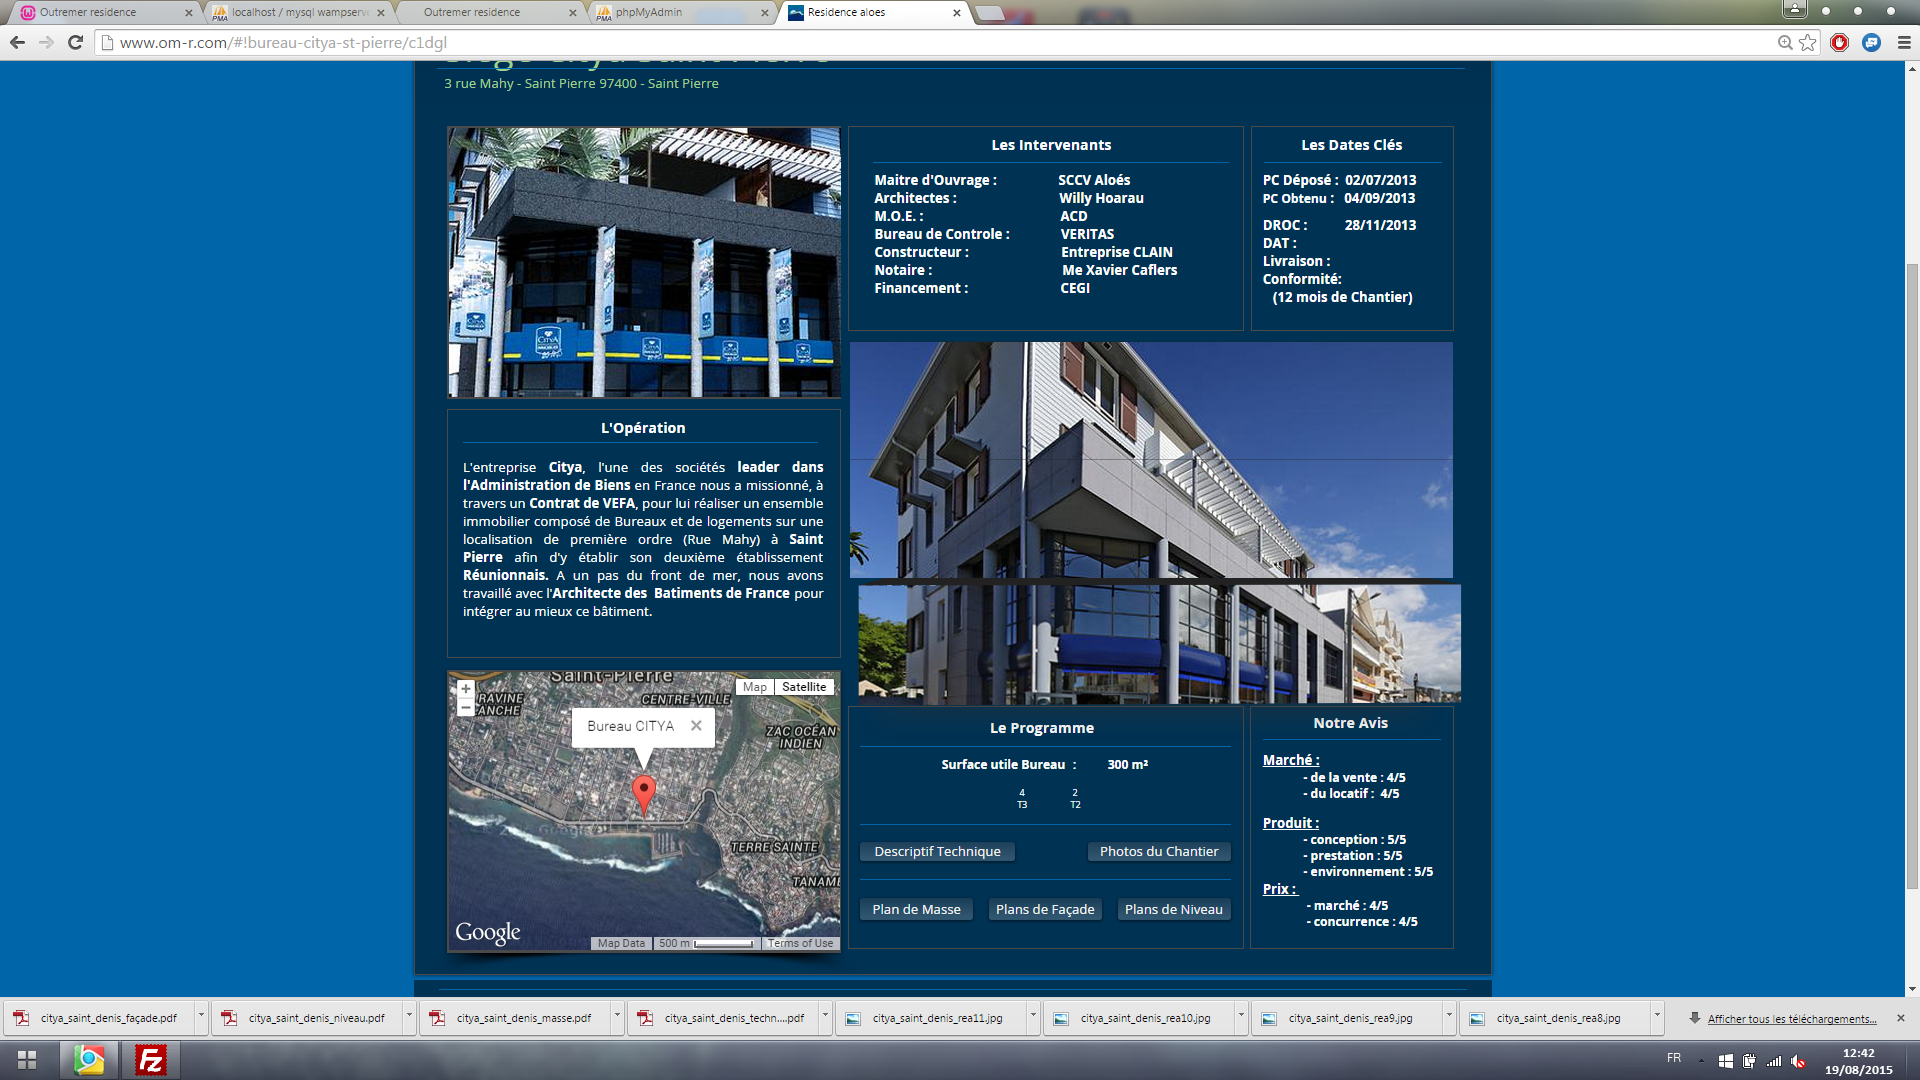Click Windows flag tray icon

coord(1725,1061)
